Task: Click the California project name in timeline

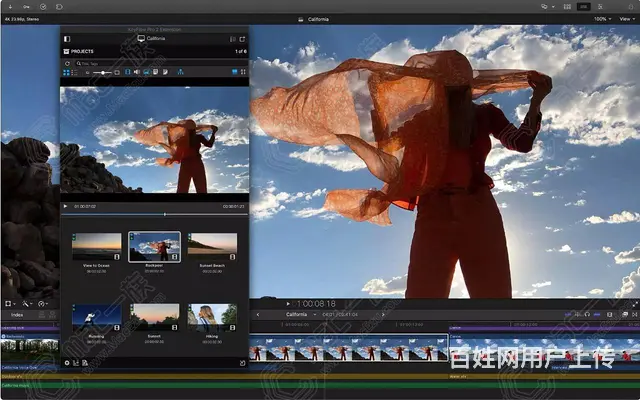Action: (298, 314)
